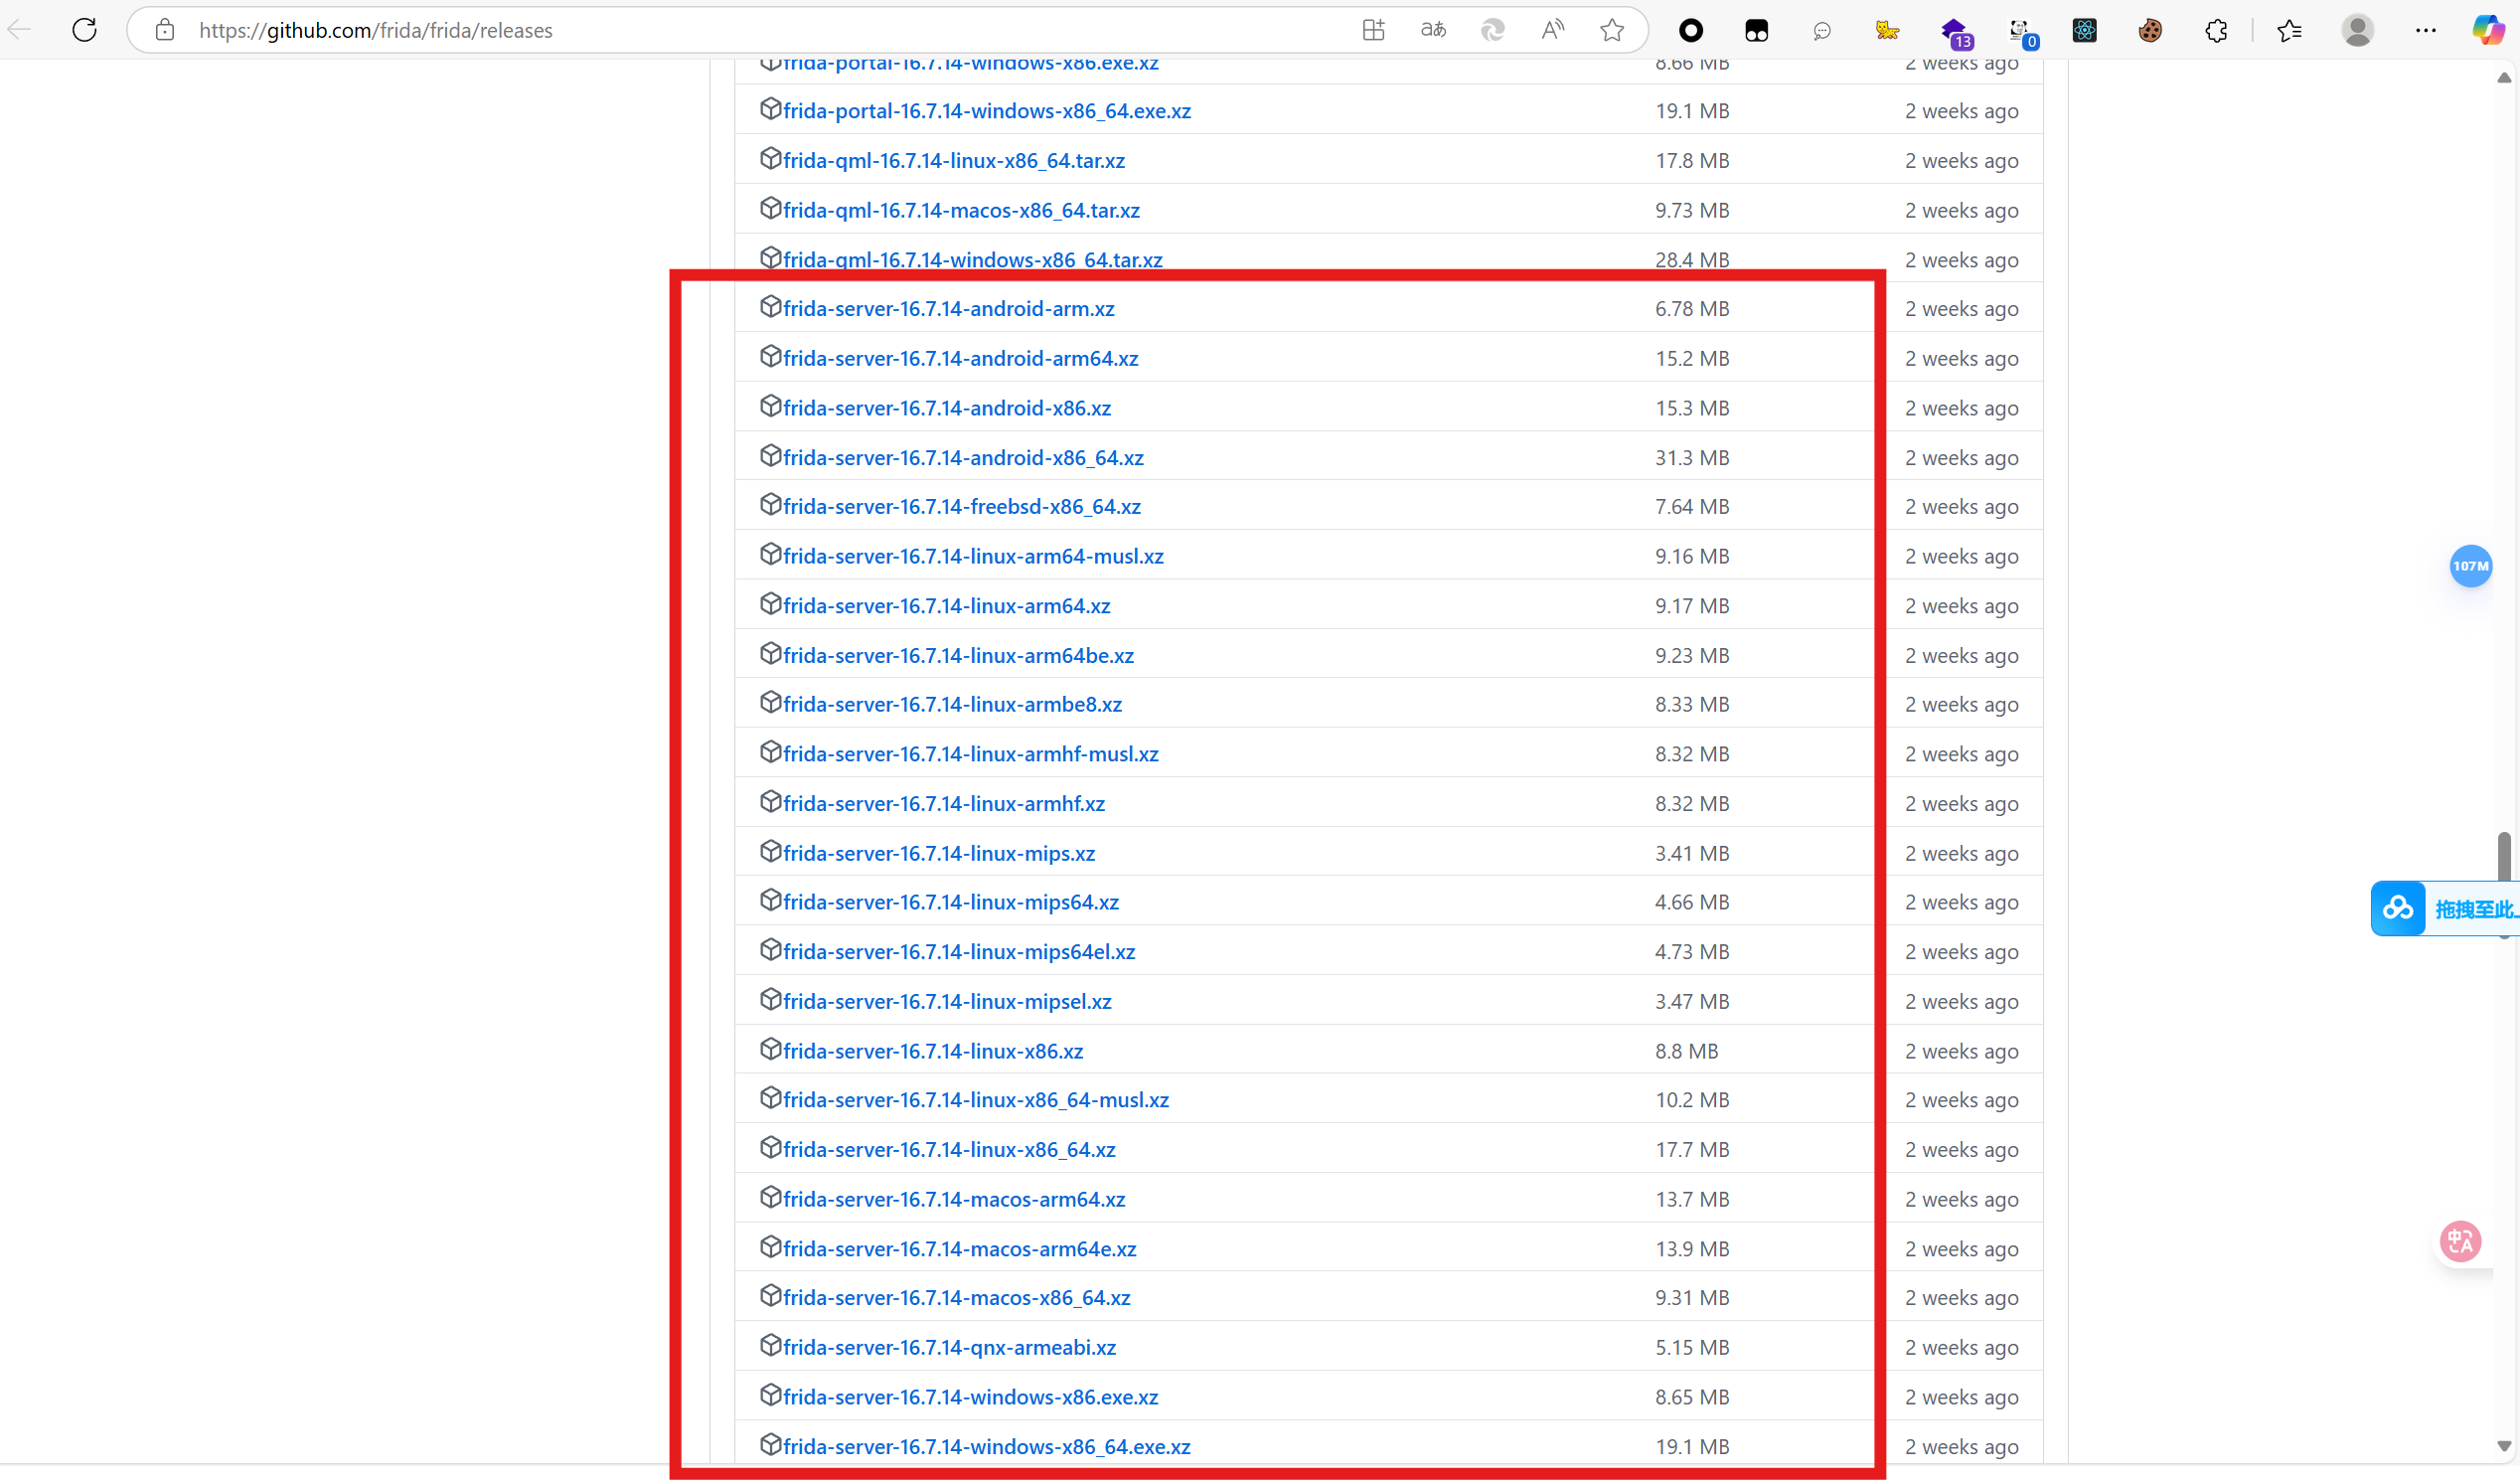Open frida-server-16.7.14-linux-arm64be.xz link
Screen dimensions: 2520x1481
click(958, 655)
